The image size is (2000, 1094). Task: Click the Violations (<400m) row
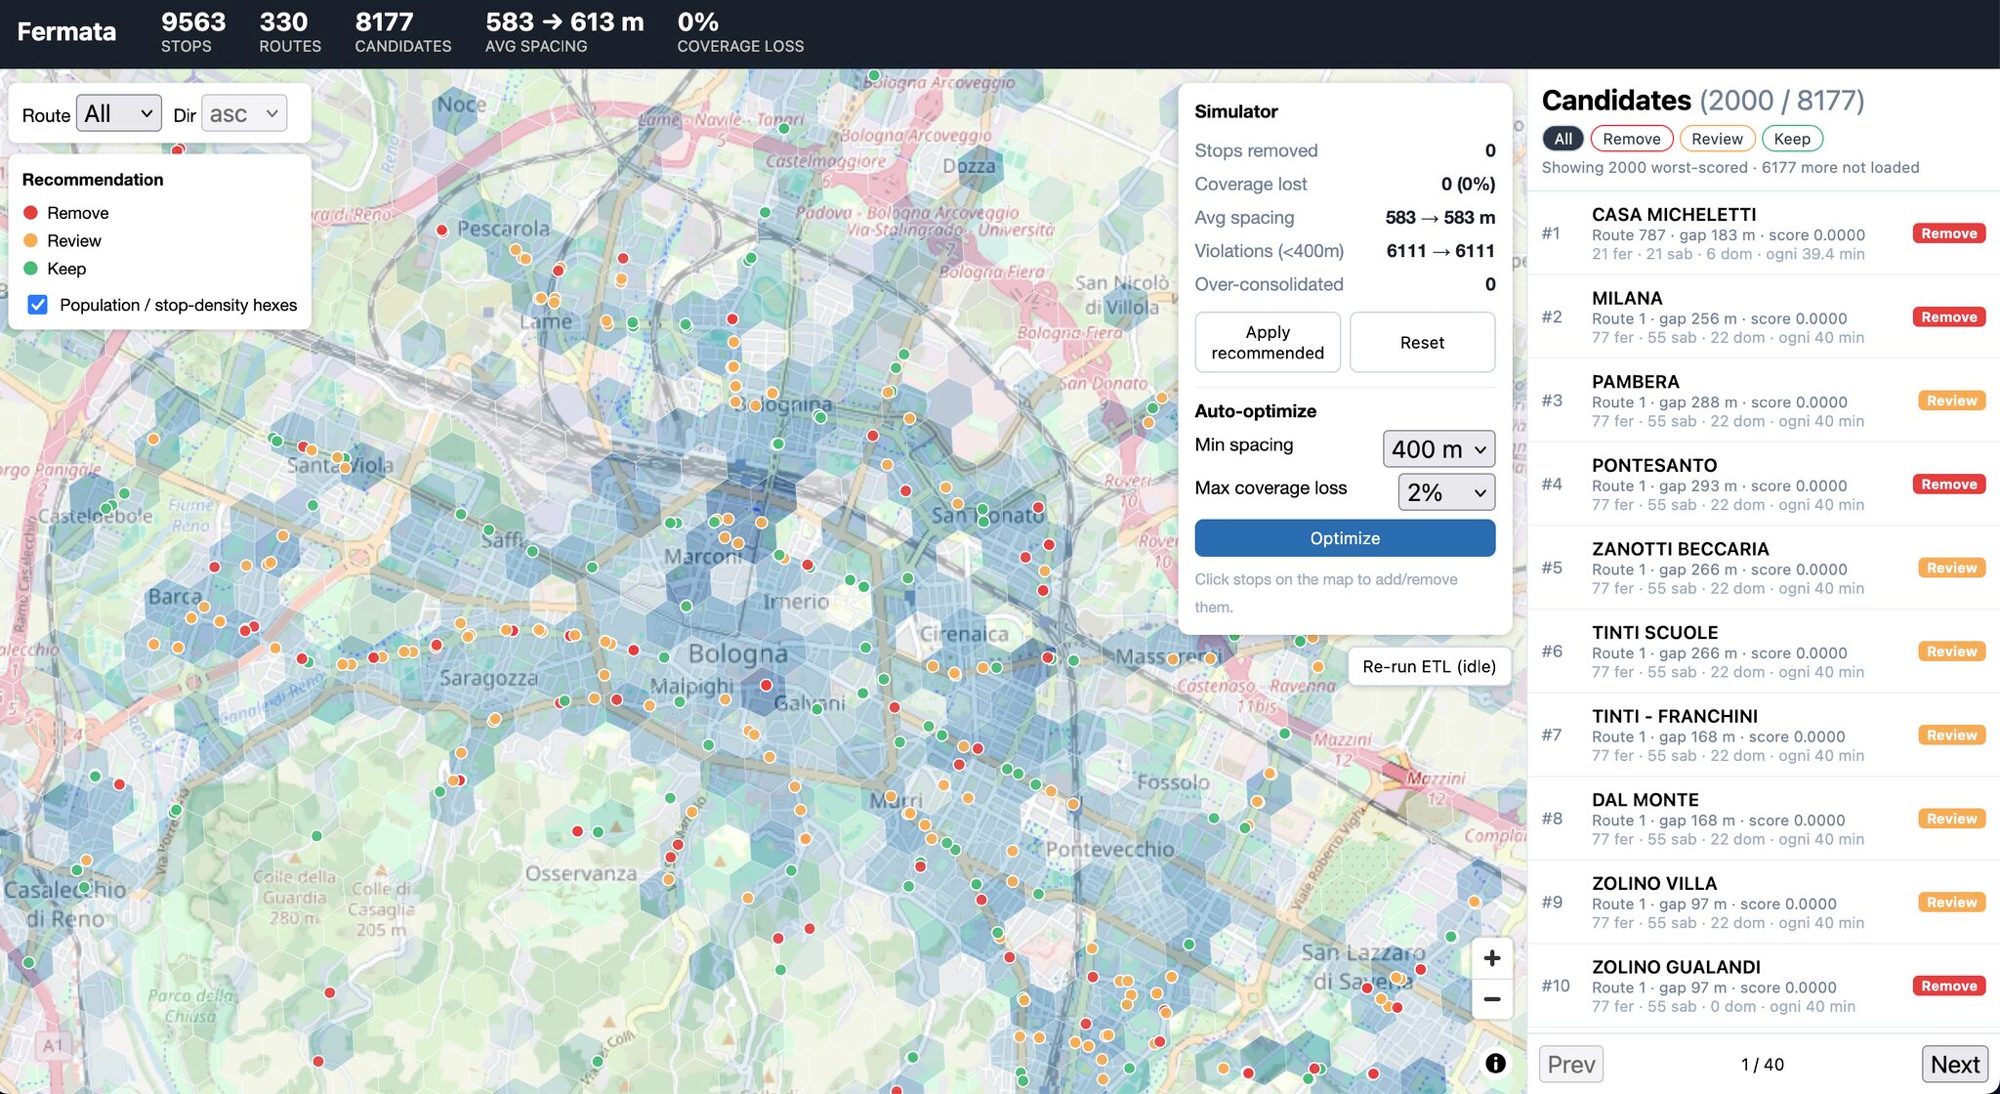coord(1345,251)
